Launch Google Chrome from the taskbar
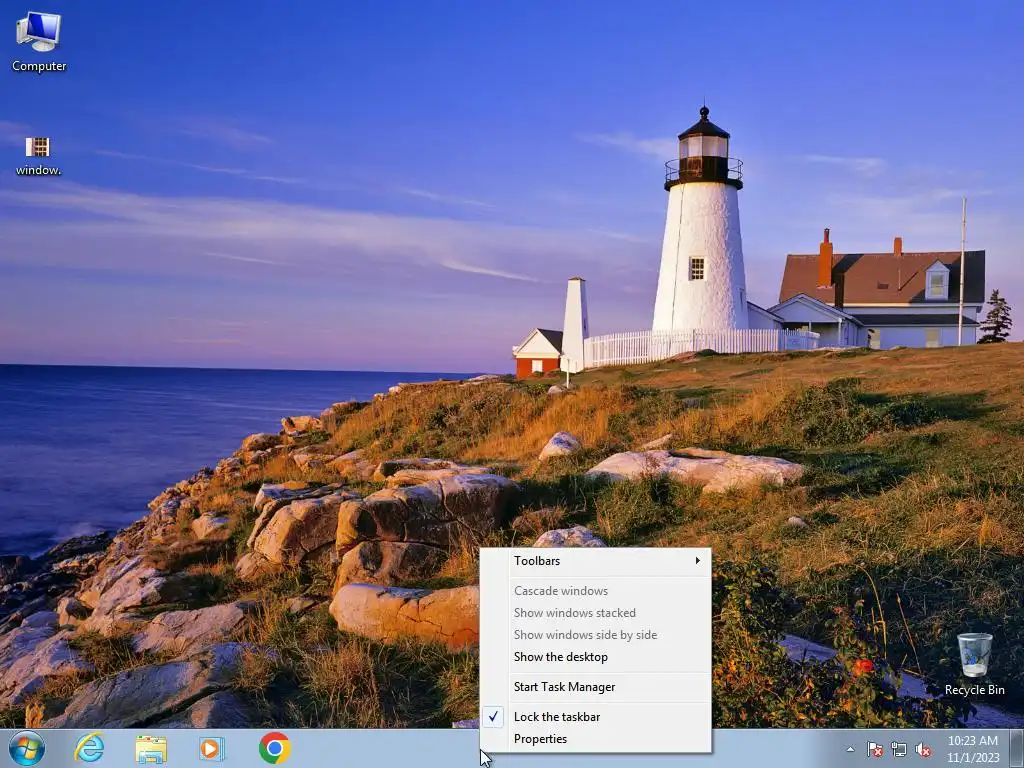 click(x=274, y=748)
